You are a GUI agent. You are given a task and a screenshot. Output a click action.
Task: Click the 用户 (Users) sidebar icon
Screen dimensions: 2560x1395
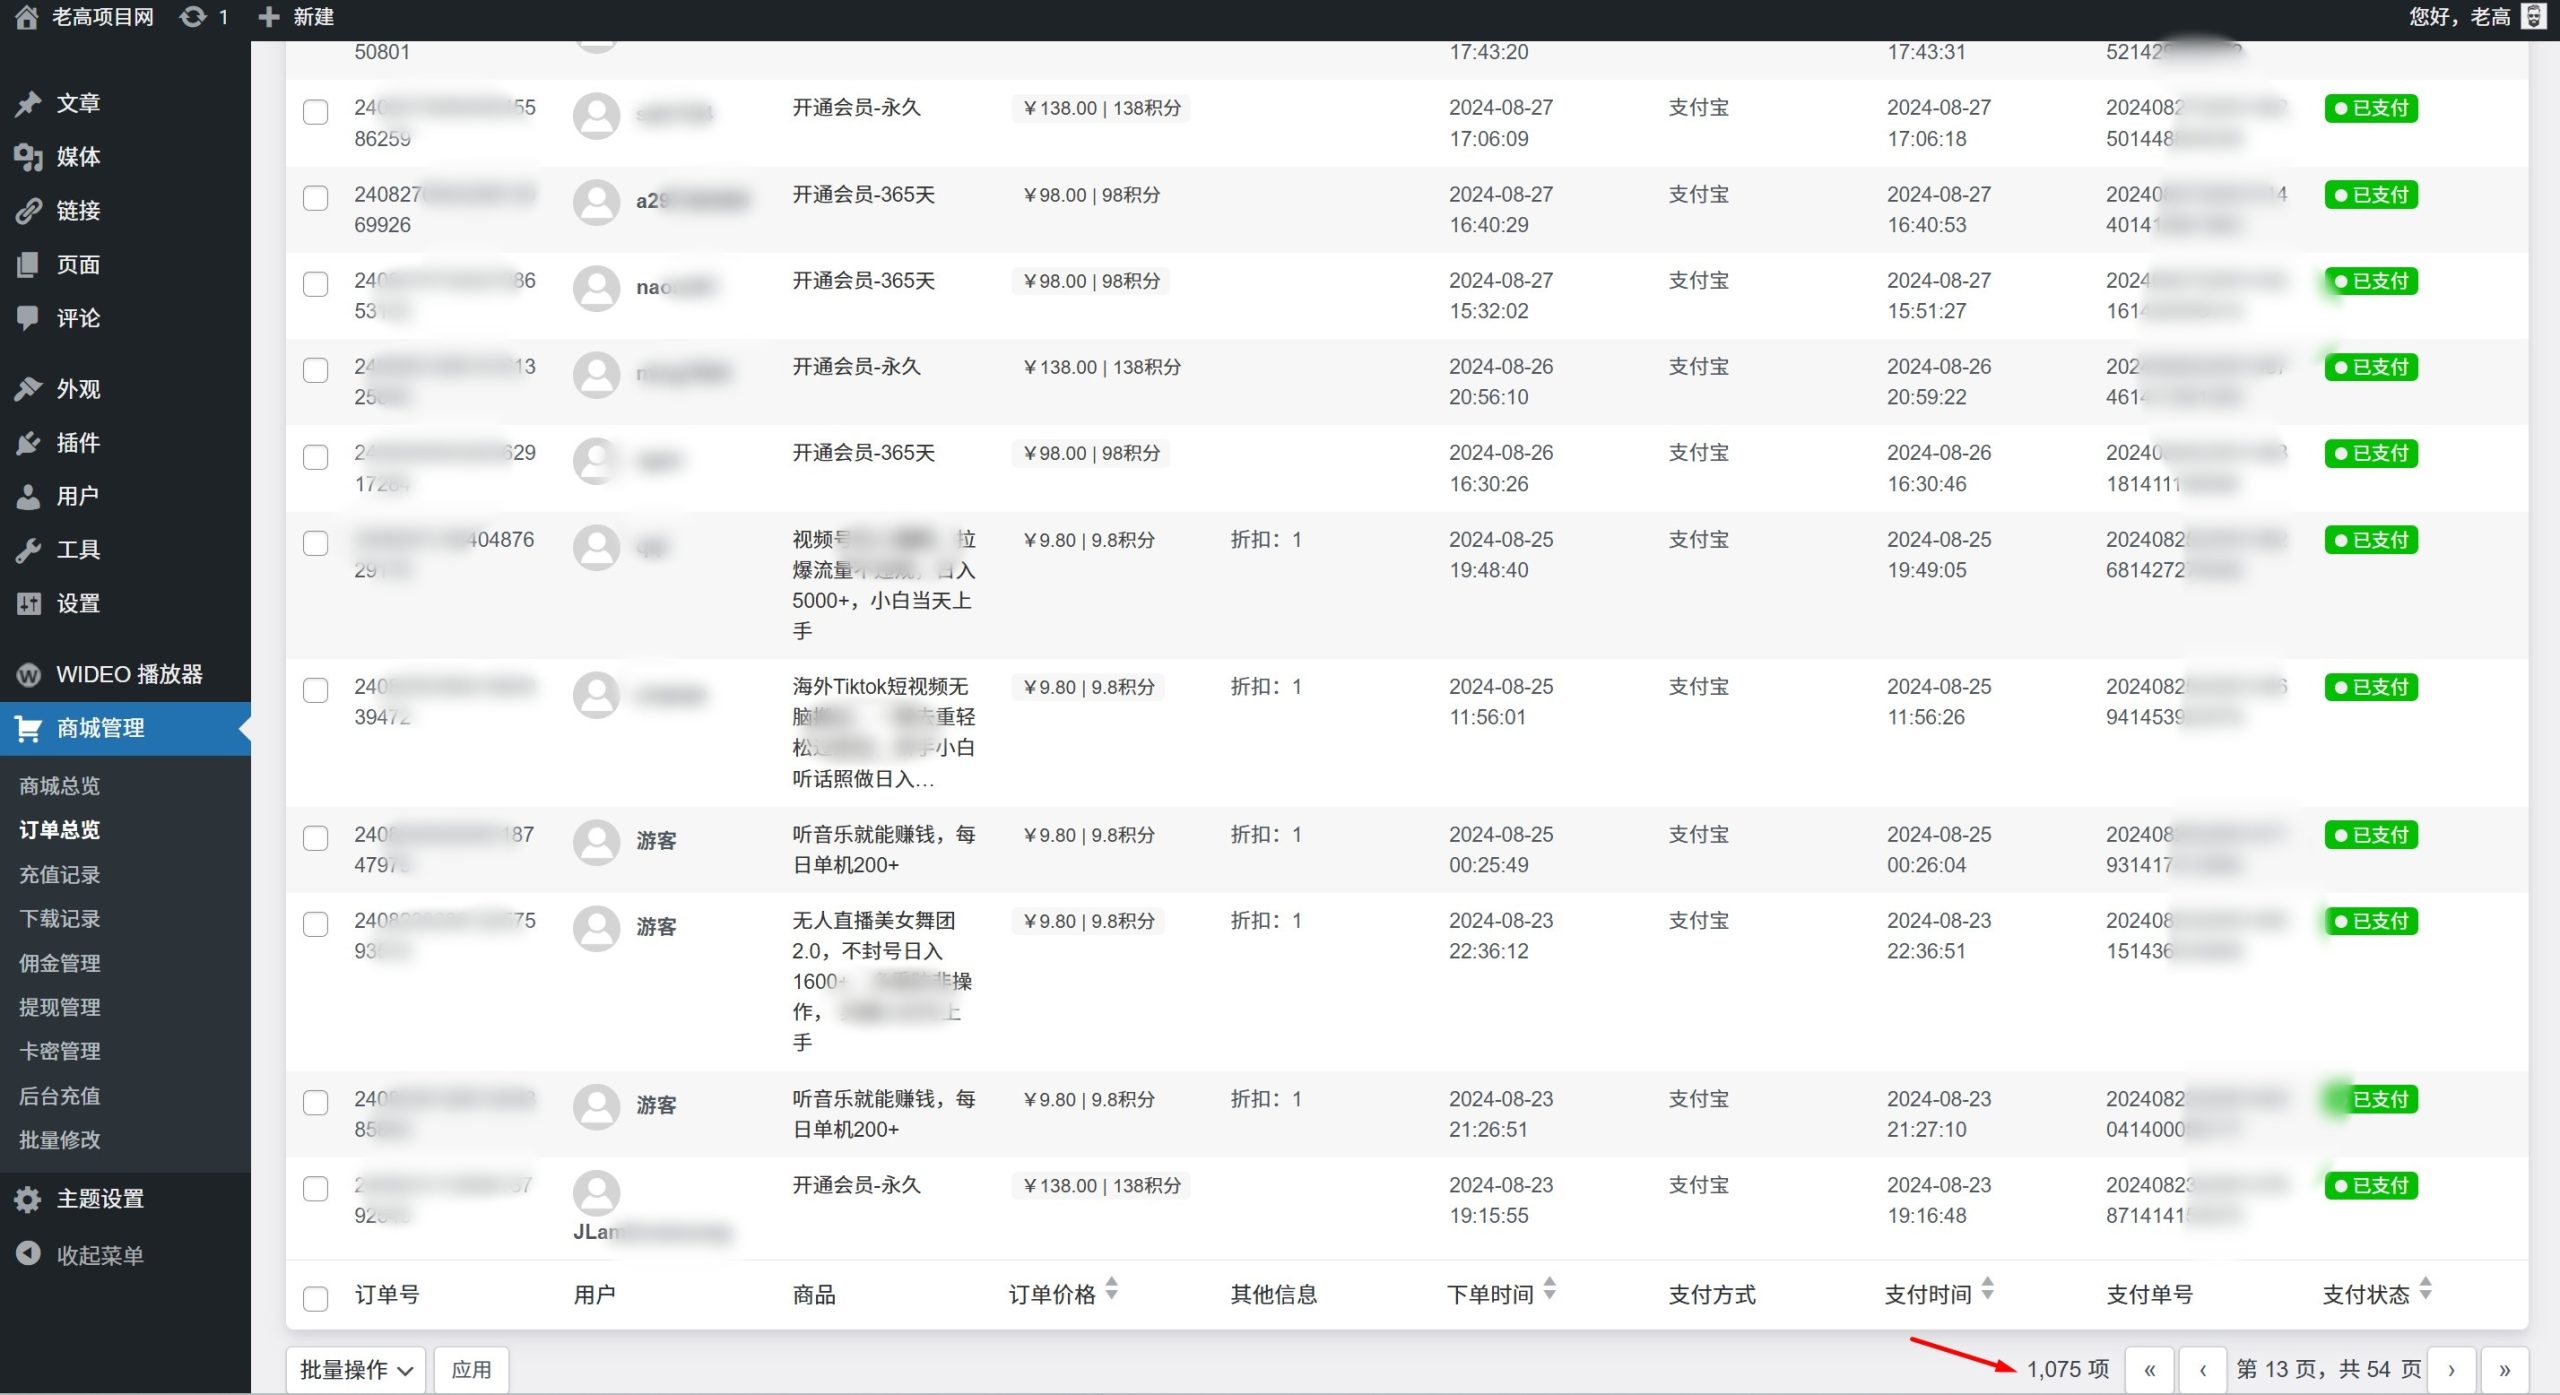pos(27,496)
